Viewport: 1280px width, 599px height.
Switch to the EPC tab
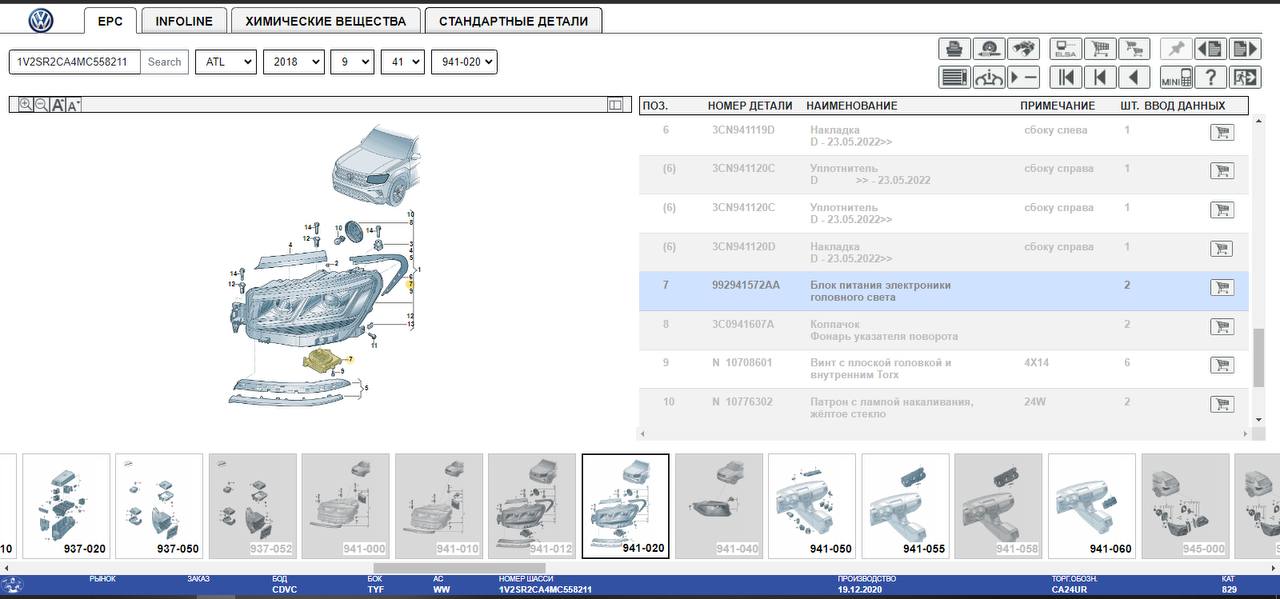(110, 21)
